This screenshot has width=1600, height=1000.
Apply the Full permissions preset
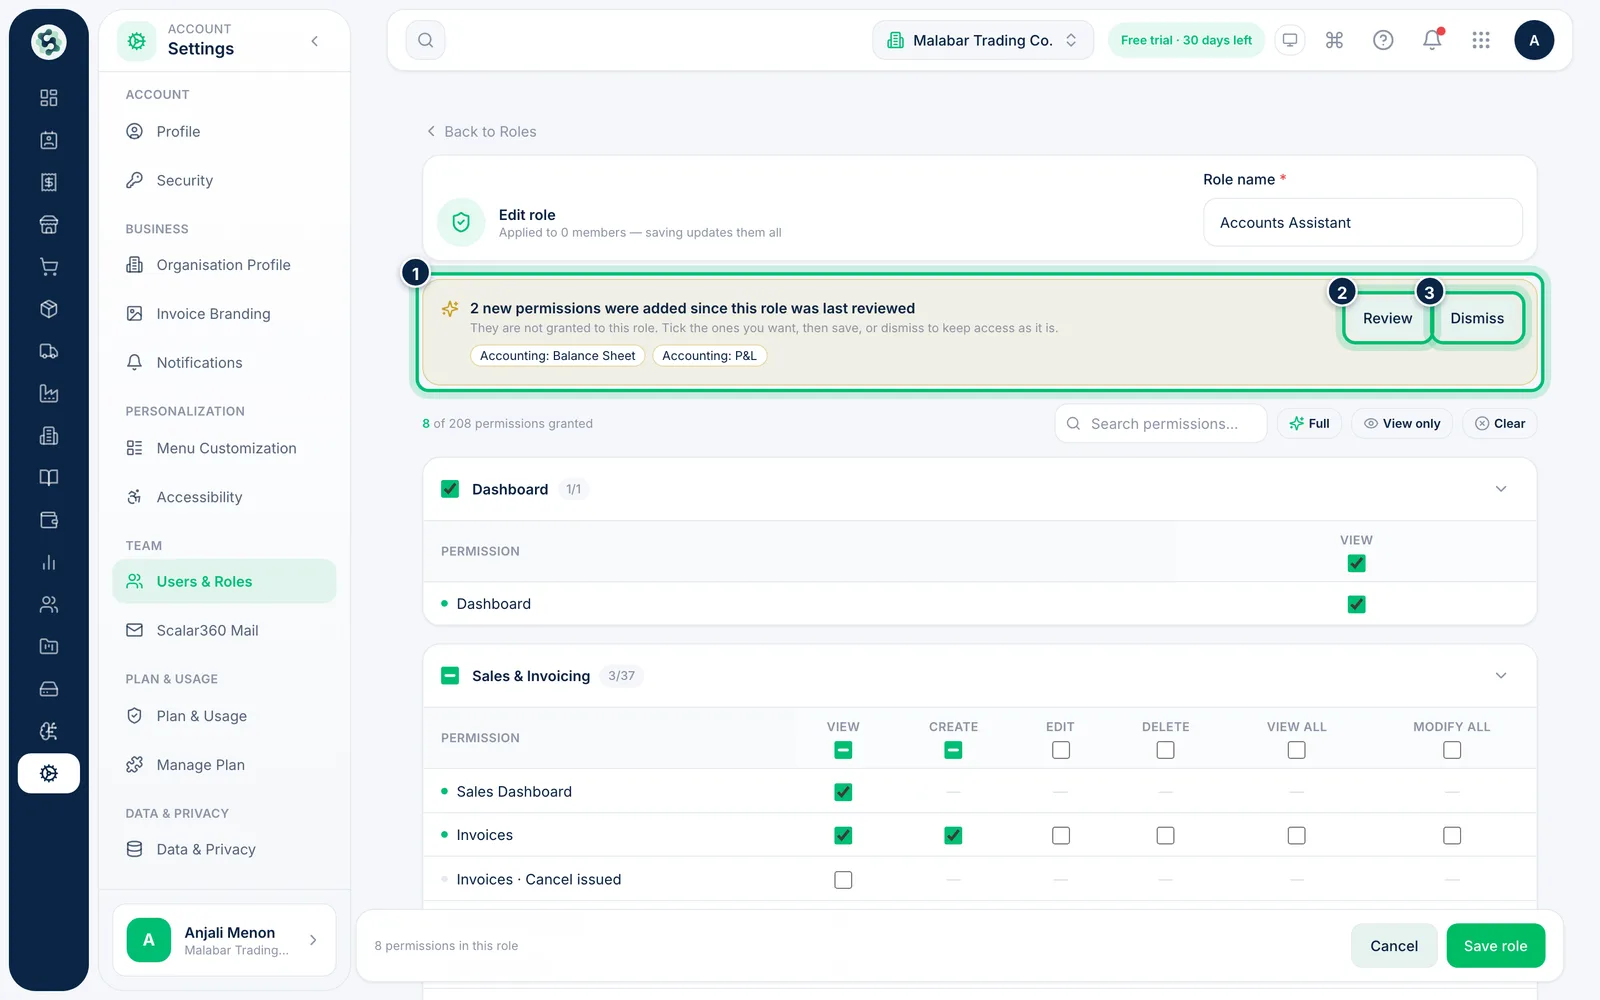1309,424
